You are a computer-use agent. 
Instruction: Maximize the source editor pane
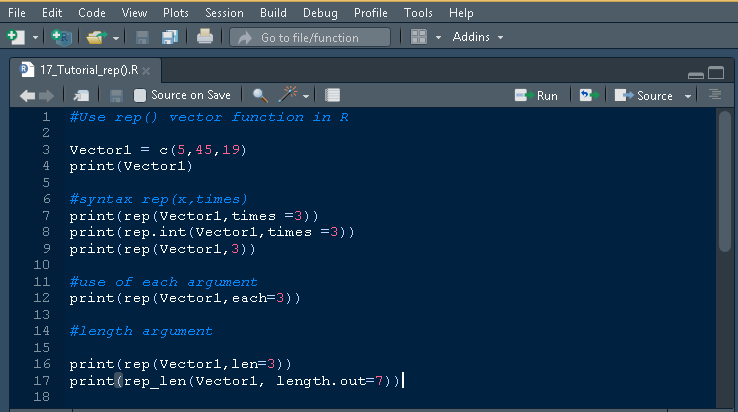pyautogui.click(x=716, y=73)
